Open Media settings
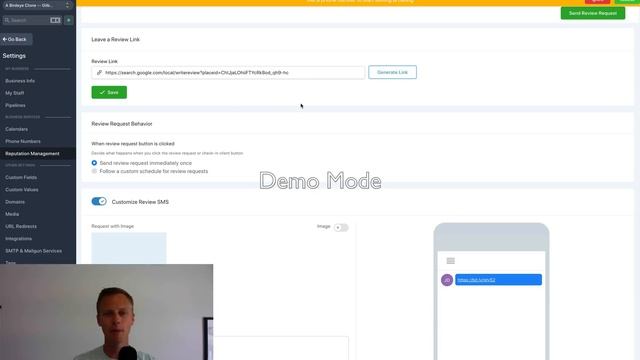 point(12,214)
